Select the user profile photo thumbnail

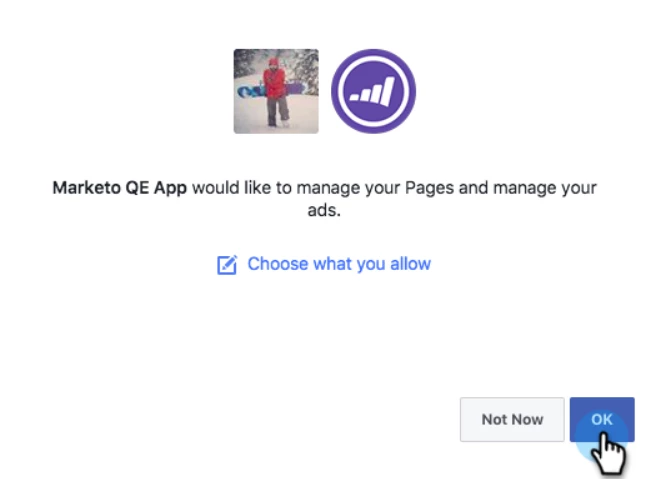point(276,91)
